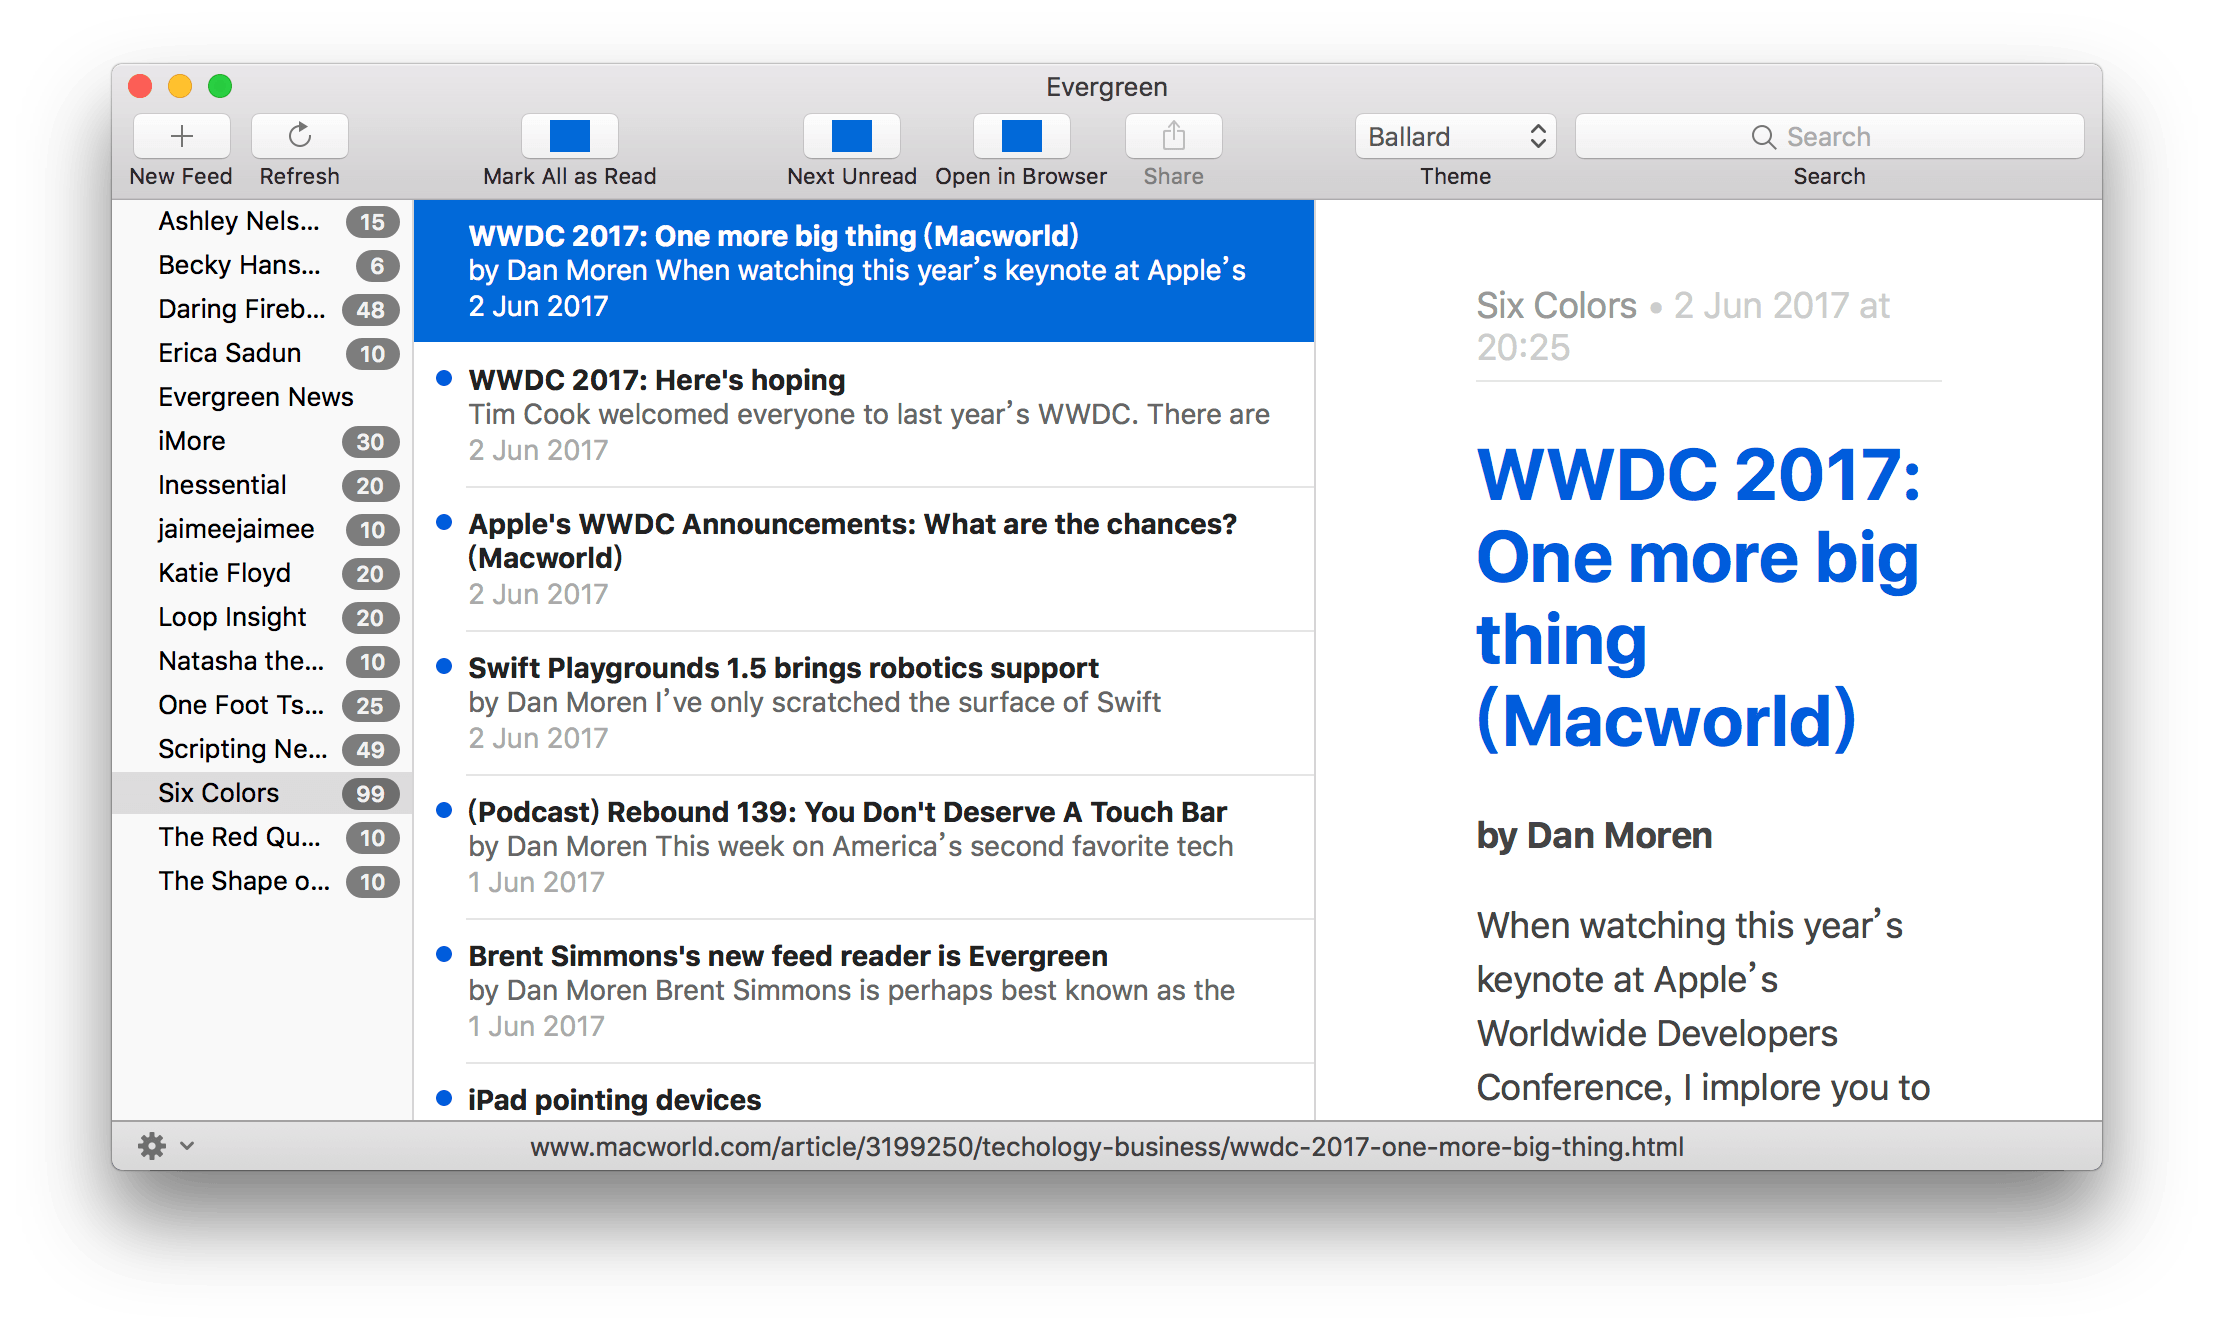Select Scripting Ne... feed
This screenshot has width=2214, height=1330.
[262, 749]
